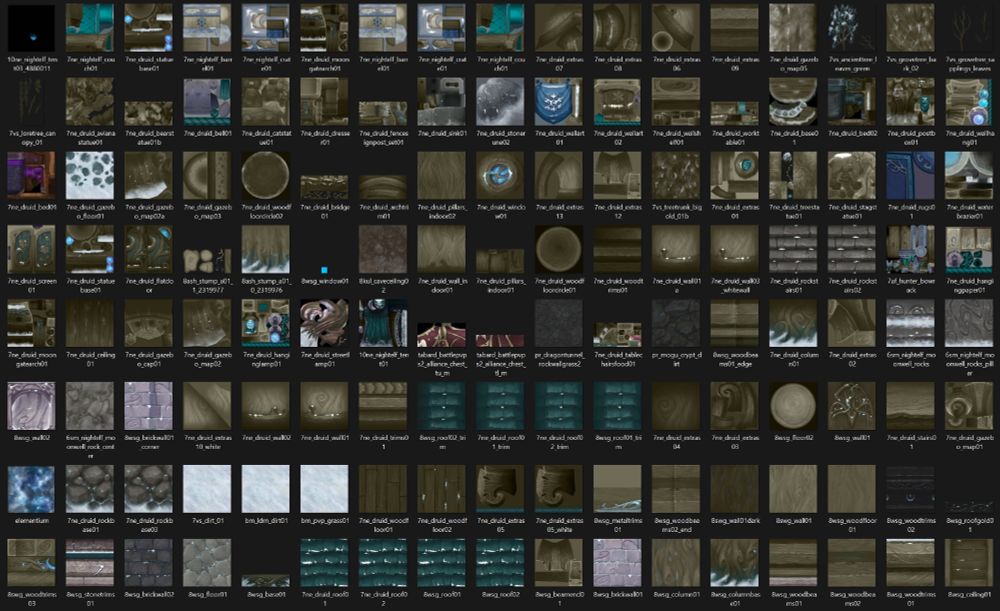1000x611 pixels.
Task: Click the 8wsg_ceiling01 texture
Action: click(x=969, y=563)
